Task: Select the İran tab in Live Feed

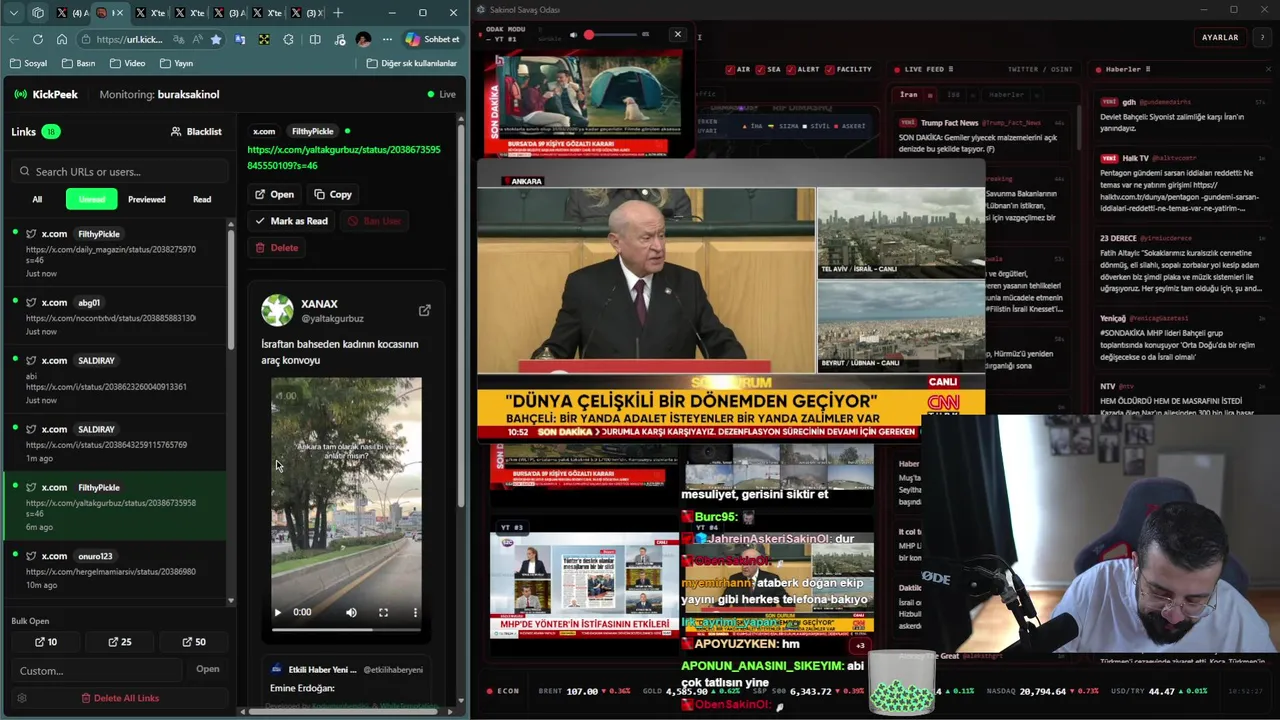Action: pyautogui.click(x=908, y=95)
